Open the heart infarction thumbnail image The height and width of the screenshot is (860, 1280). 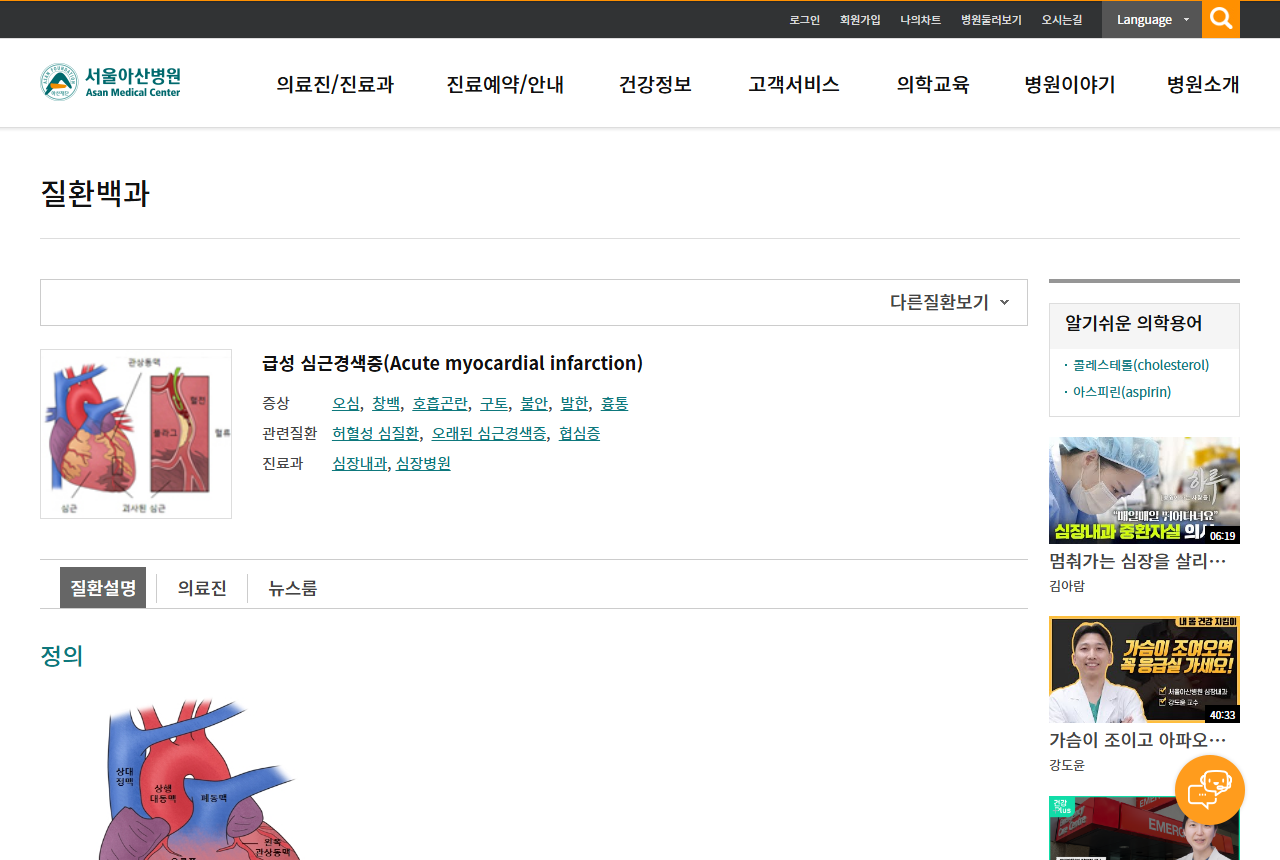click(136, 434)
